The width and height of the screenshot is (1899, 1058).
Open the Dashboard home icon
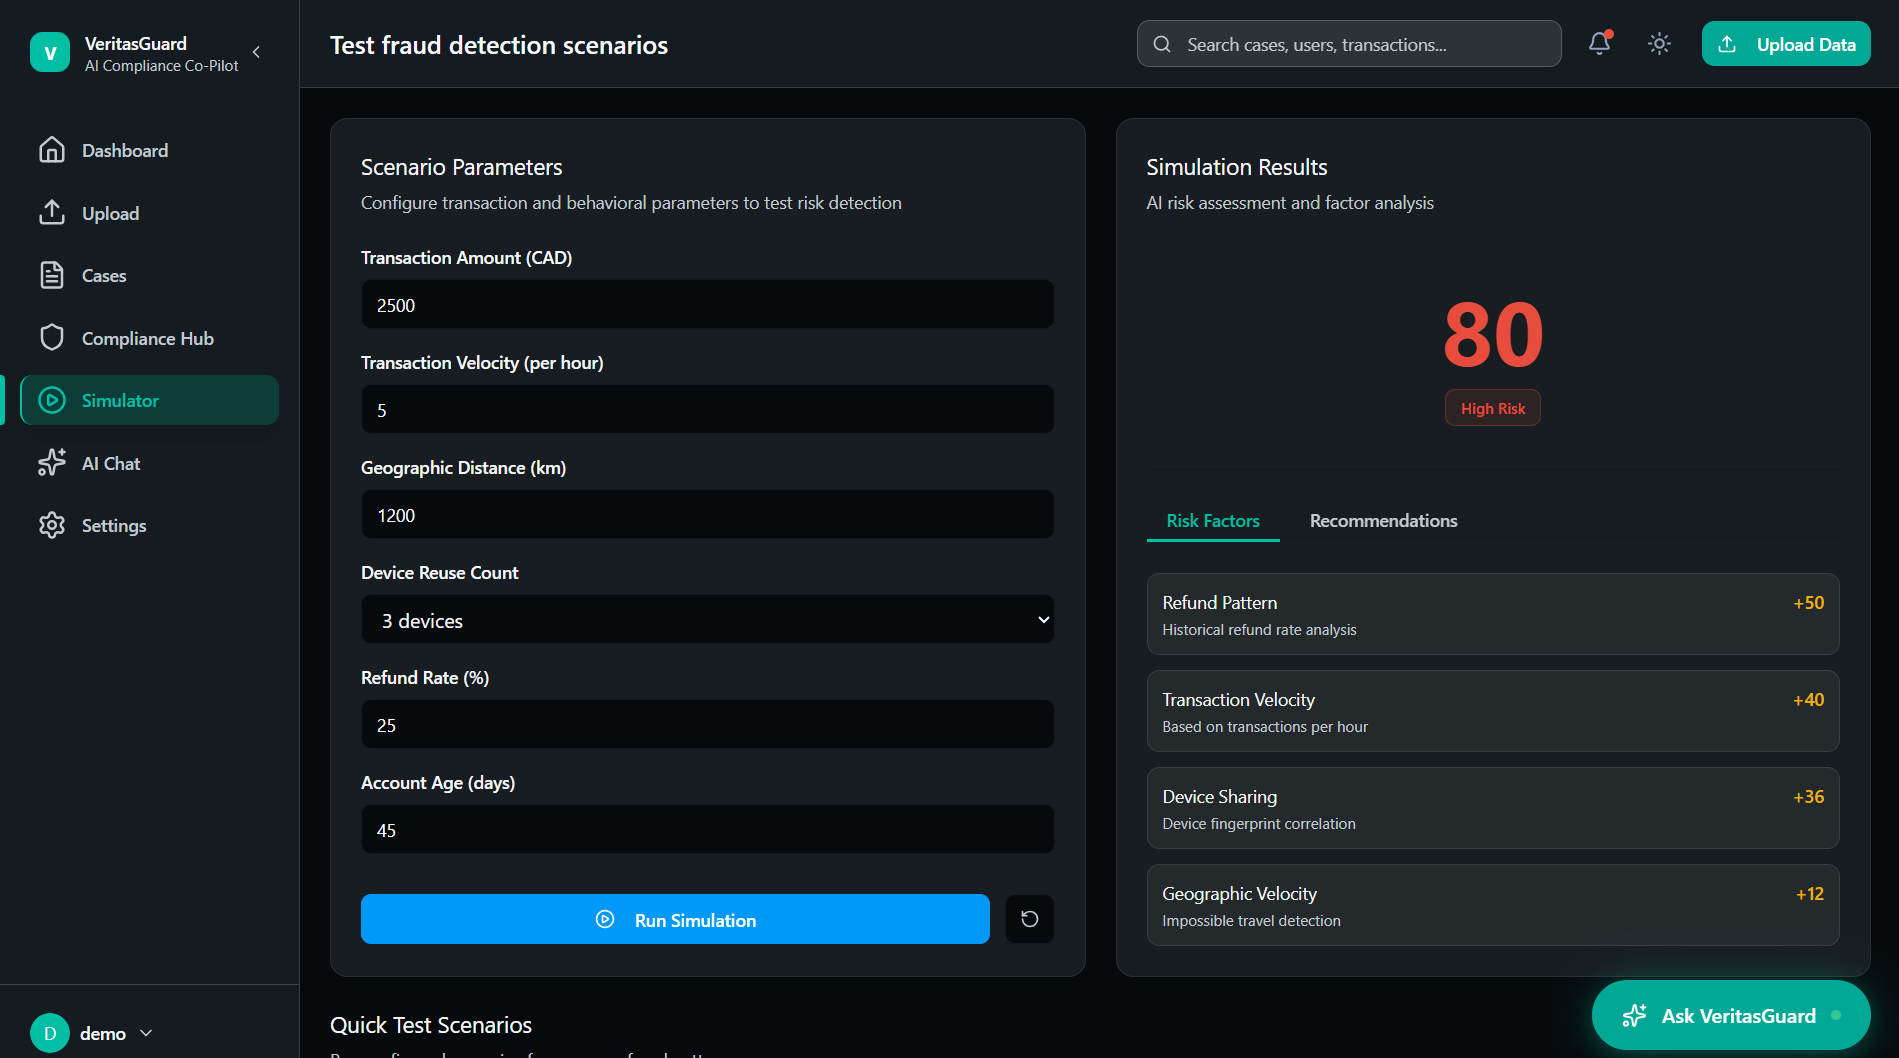click(52, 150)
